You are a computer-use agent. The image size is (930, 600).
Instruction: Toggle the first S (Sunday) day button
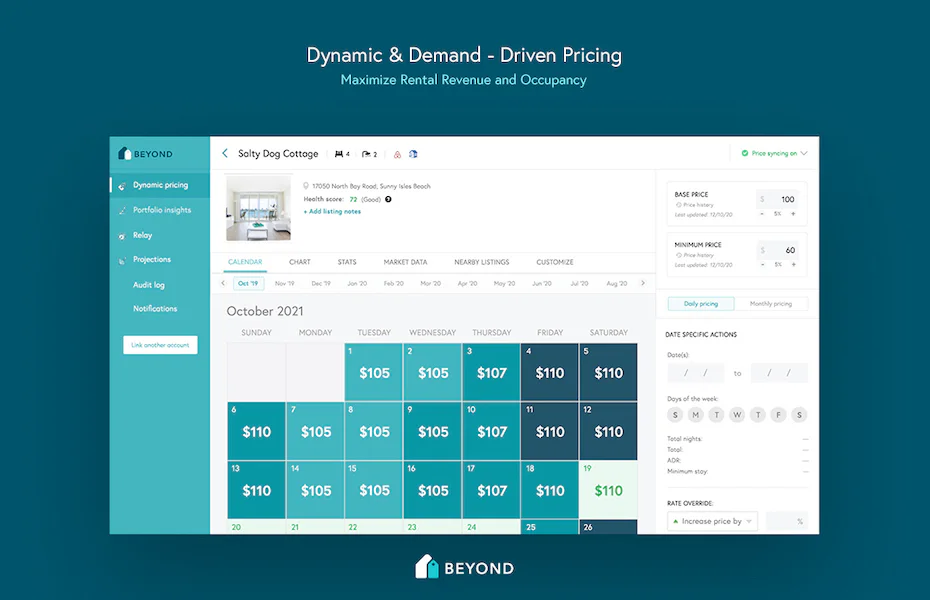[675, 415]
